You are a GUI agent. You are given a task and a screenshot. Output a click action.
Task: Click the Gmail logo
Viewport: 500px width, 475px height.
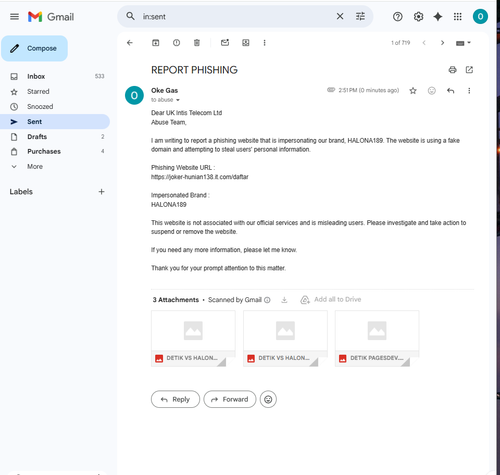(x=51, y=17)
